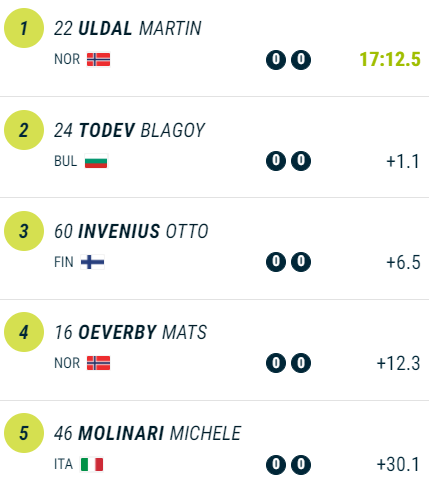The height and width of the screenshot is (482, 429).
Task: Click the rank 2 circle badge
Action: tap(24, 130)
